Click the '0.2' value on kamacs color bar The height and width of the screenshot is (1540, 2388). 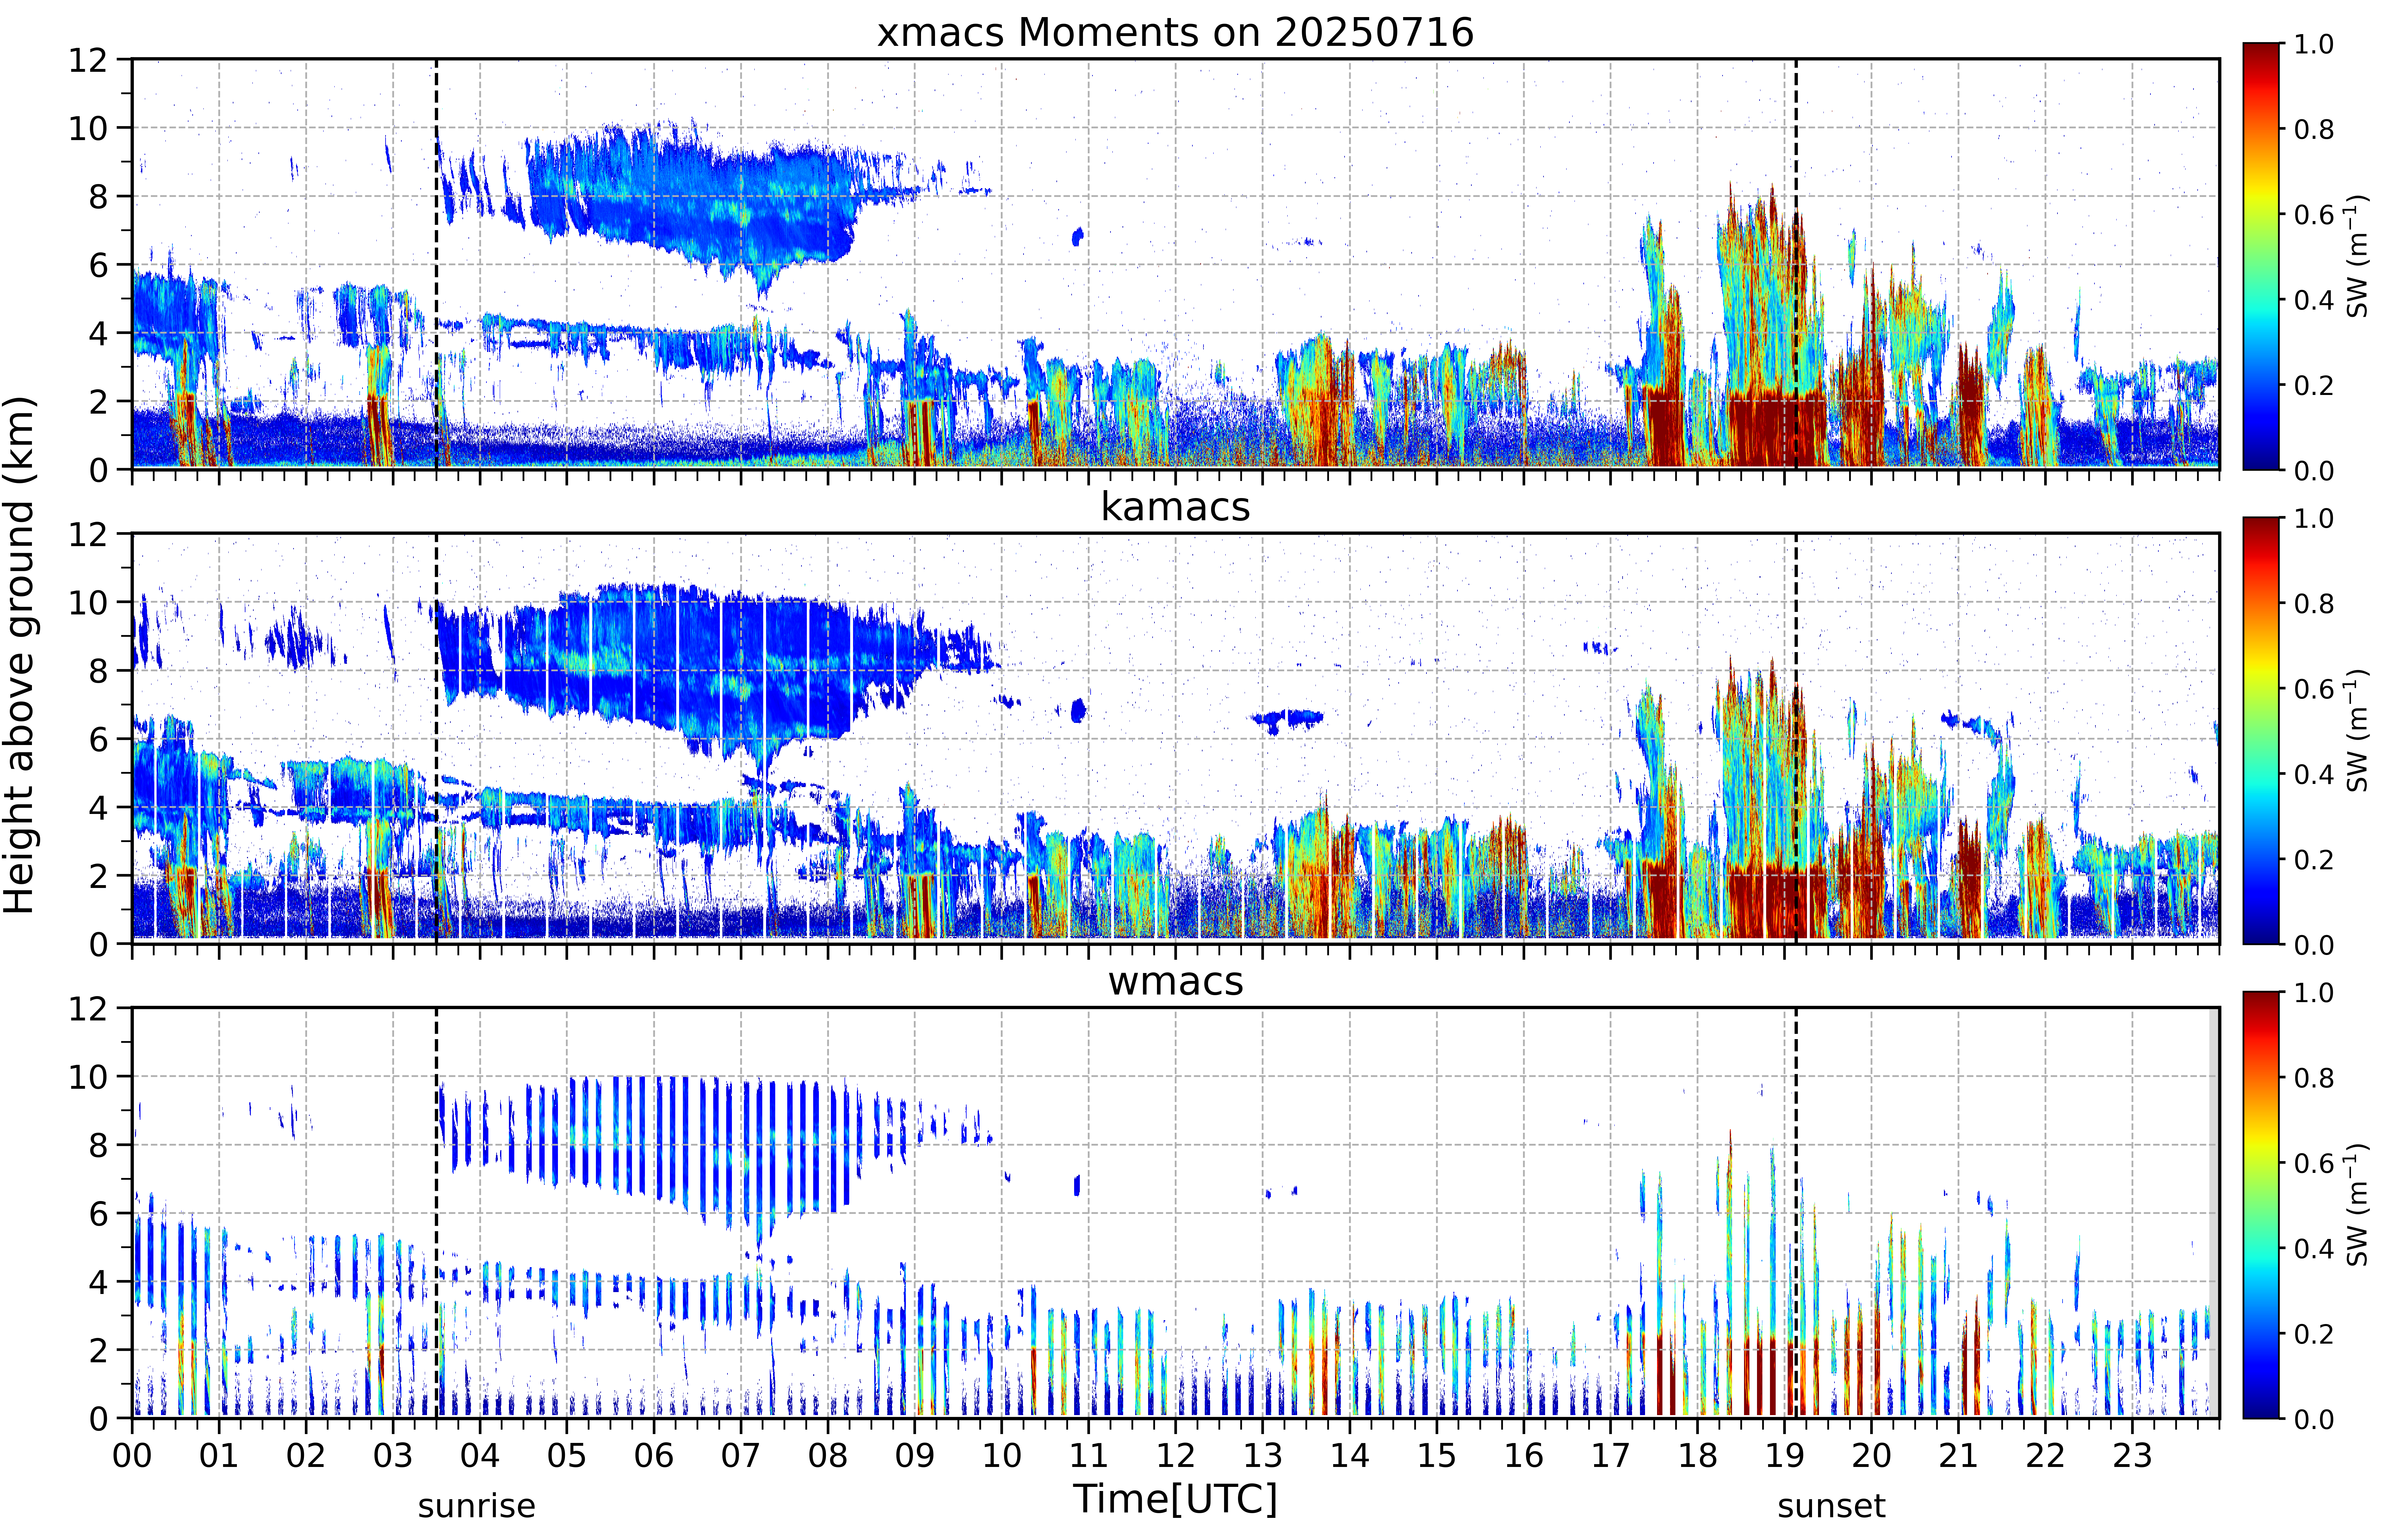(2314, 859)
